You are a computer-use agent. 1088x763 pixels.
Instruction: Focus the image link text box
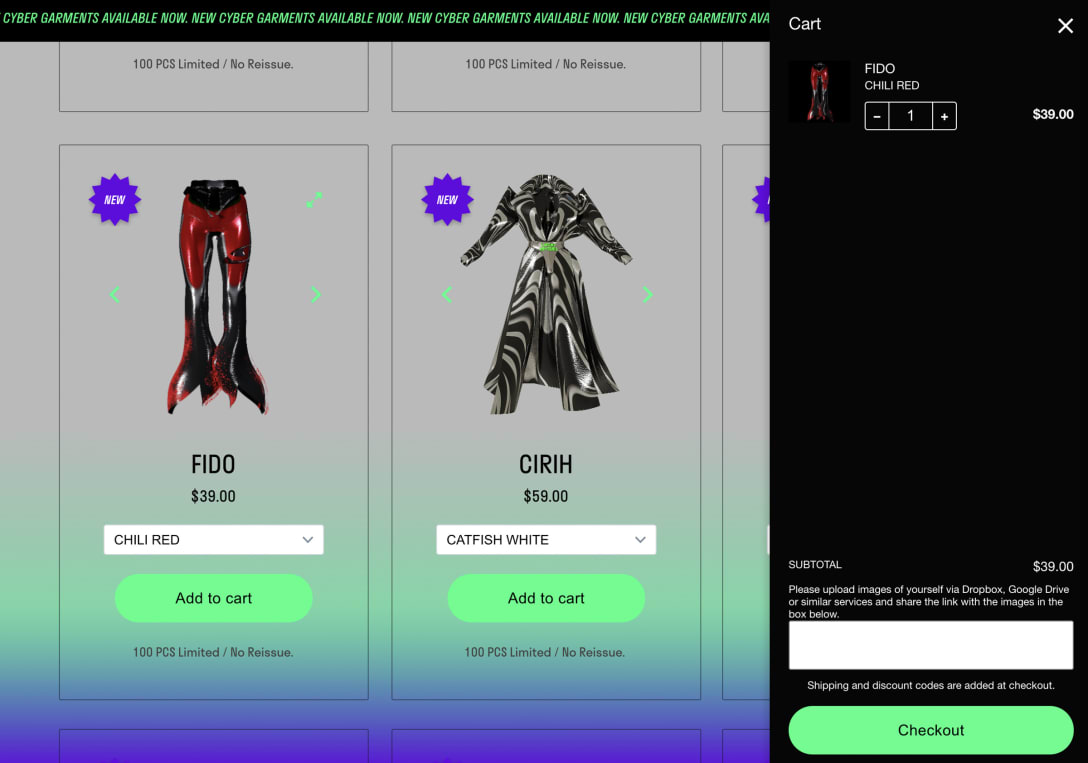pyautogui.click(x=931, y=645)
